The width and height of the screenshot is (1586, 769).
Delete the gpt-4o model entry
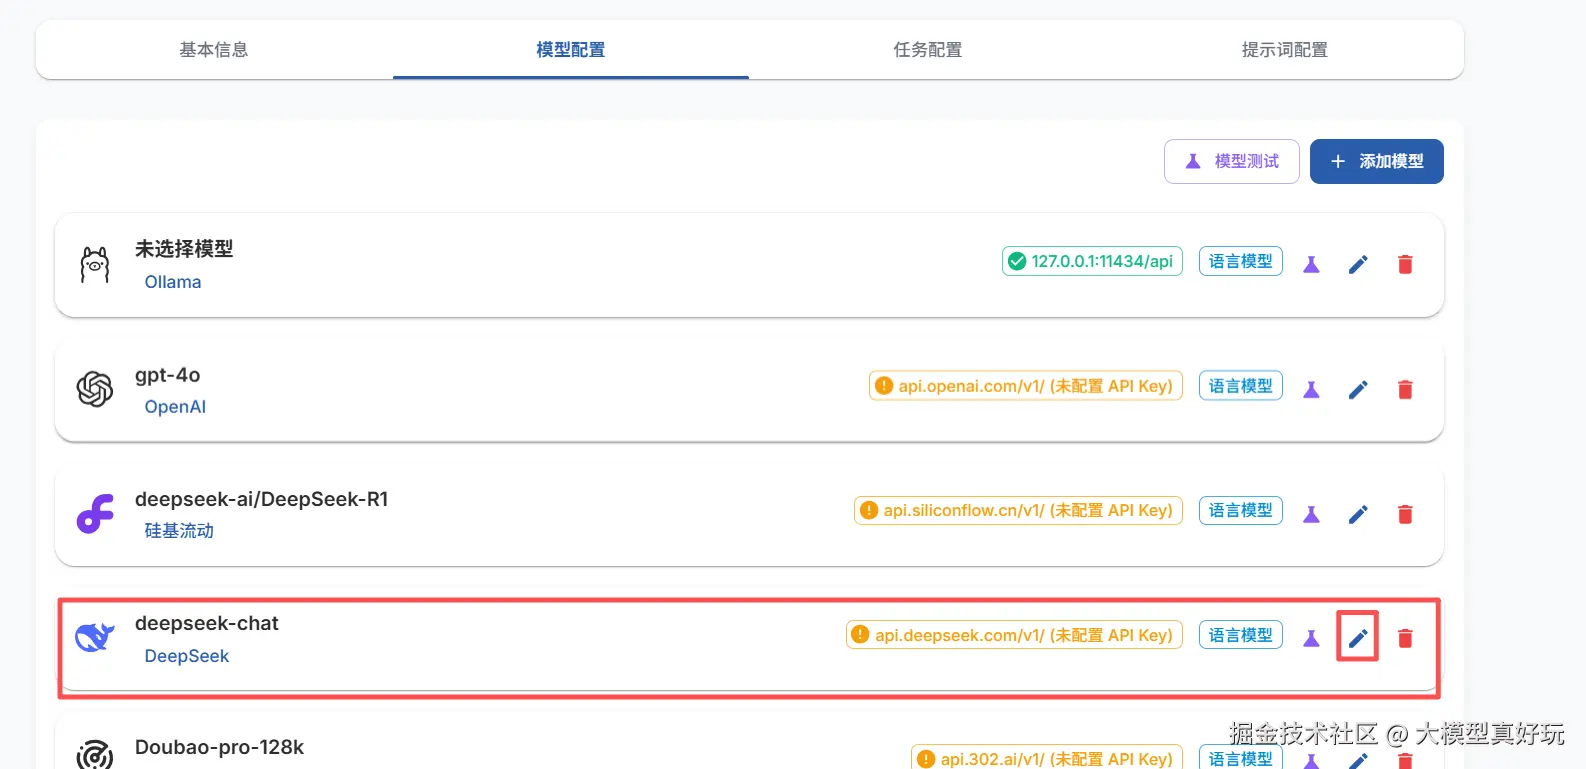1404,389
